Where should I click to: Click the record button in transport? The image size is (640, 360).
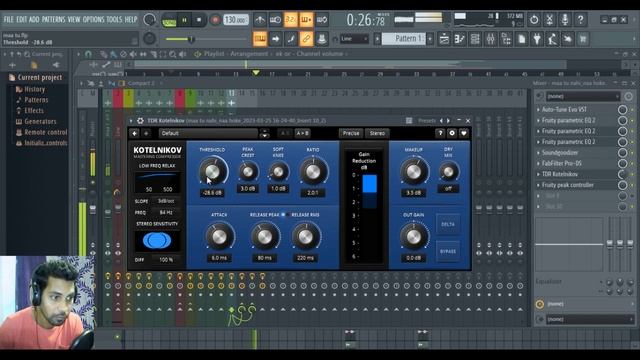pyautogui.click(x=215, y=20)
